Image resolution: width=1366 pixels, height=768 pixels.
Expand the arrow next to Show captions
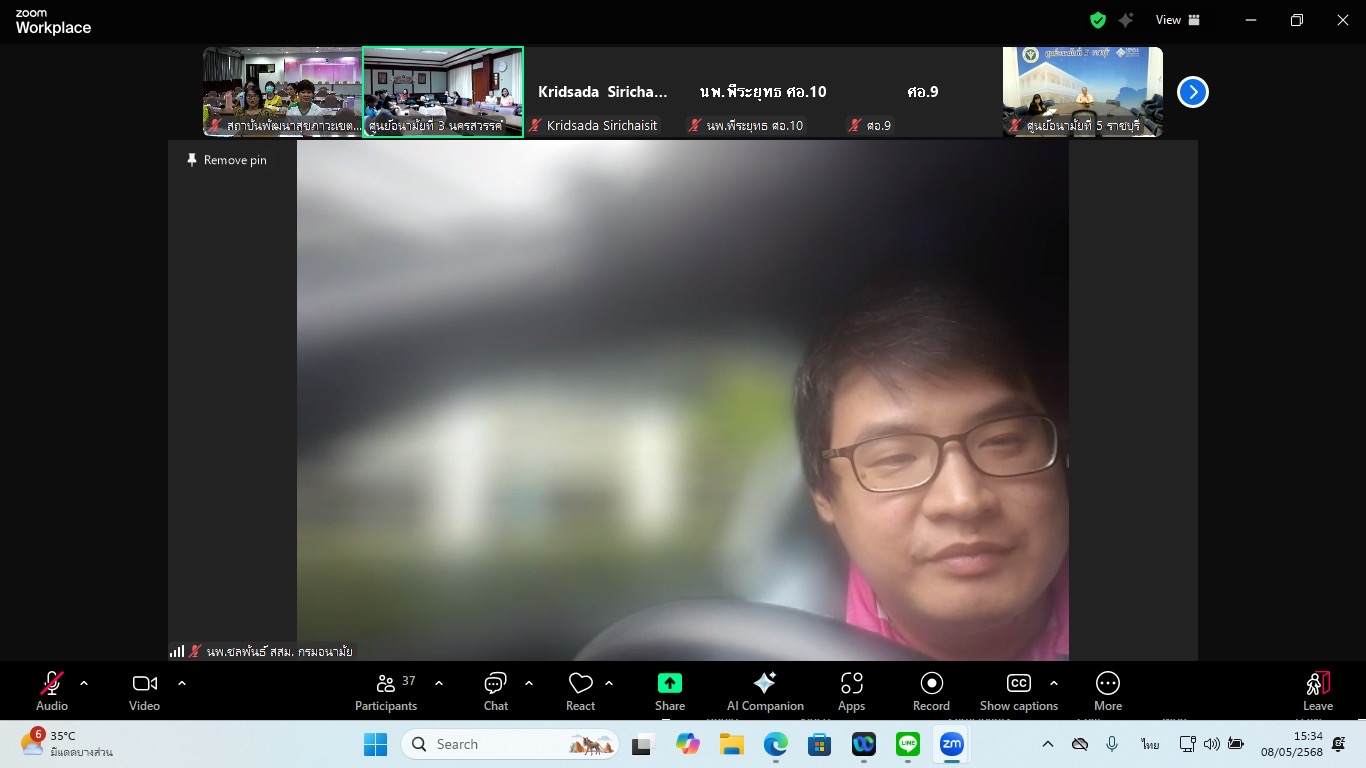pyautogui.click(x=1053, y=684)
